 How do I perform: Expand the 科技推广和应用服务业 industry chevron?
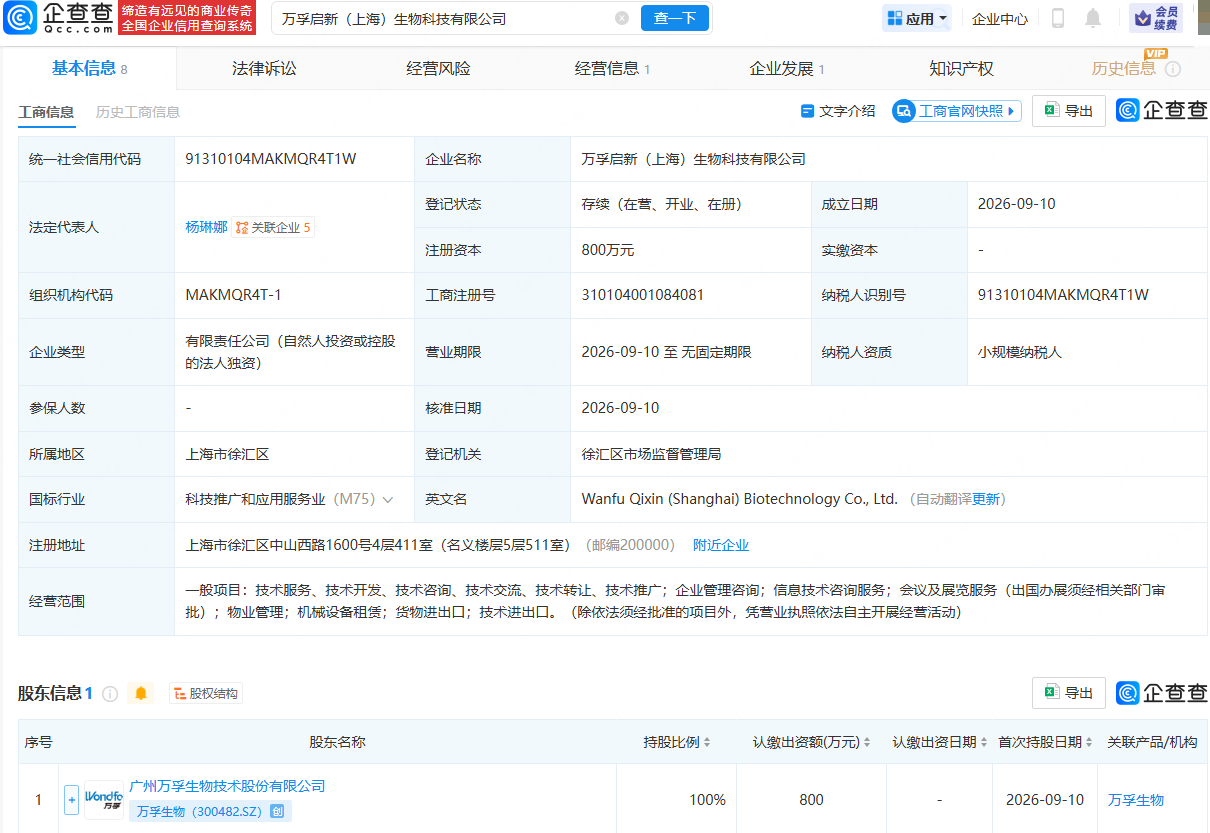tap(388, 499)
